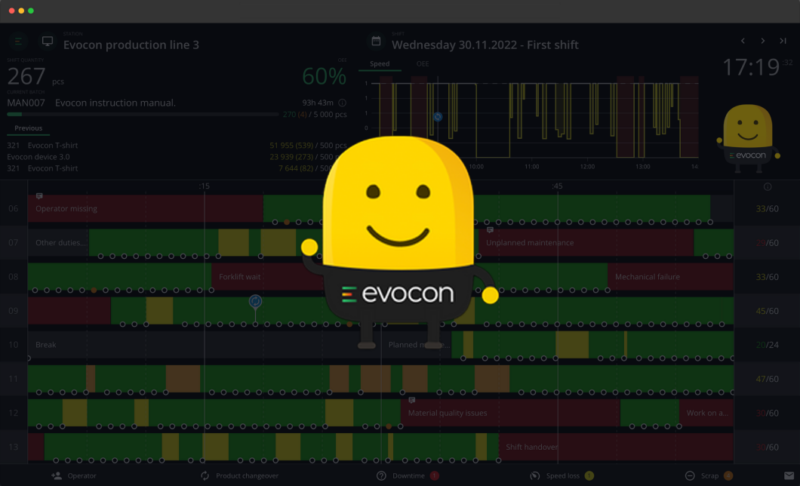800x486 pixels.
Task: Click the Downtime button
Action: click(x=408, y=476)
